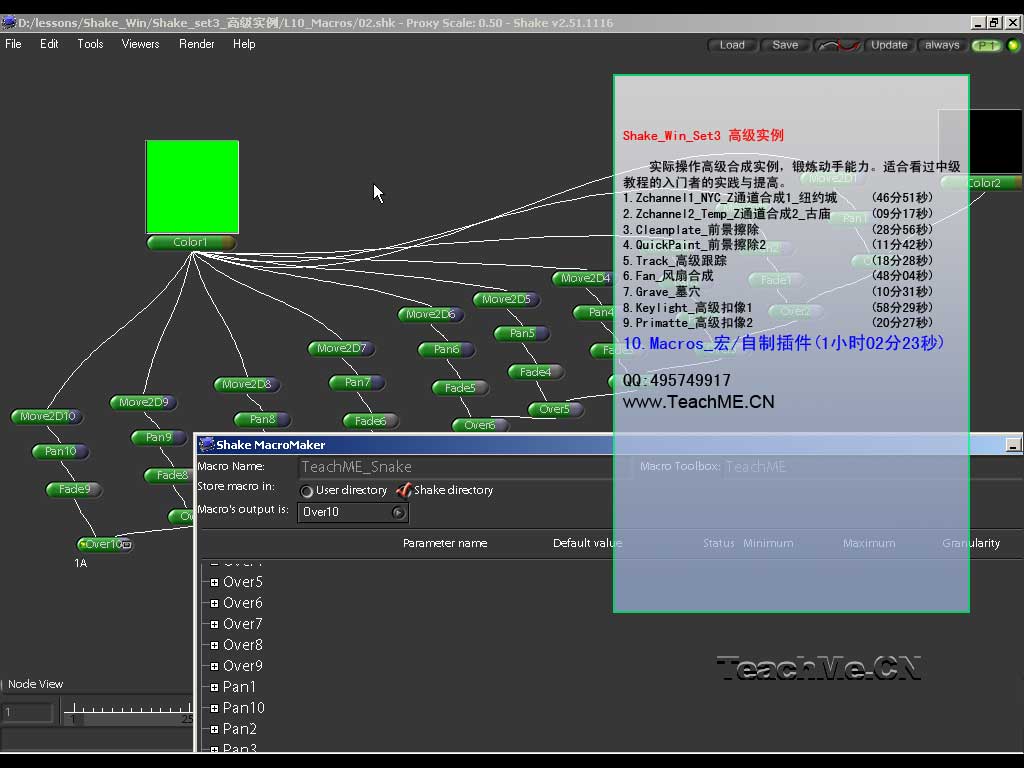Select the Over5 node
Image resolution: width=1024 pixels, height=768 pixels.
pyautogui.click(x=555, y=409)
